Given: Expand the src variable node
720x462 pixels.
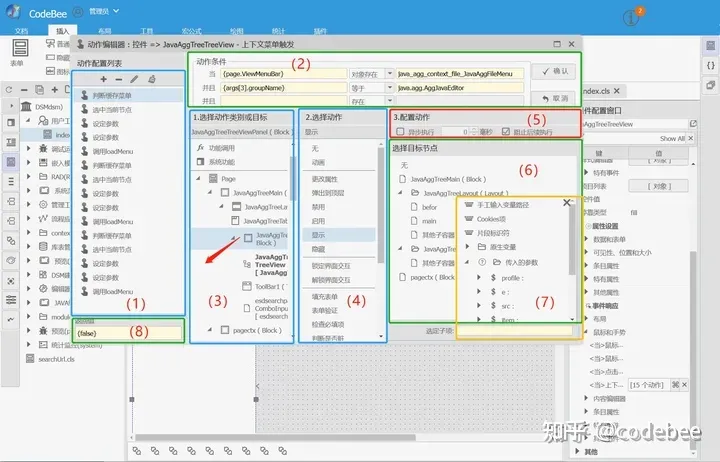Looking at the screenshot, I should tap(479, 305).
